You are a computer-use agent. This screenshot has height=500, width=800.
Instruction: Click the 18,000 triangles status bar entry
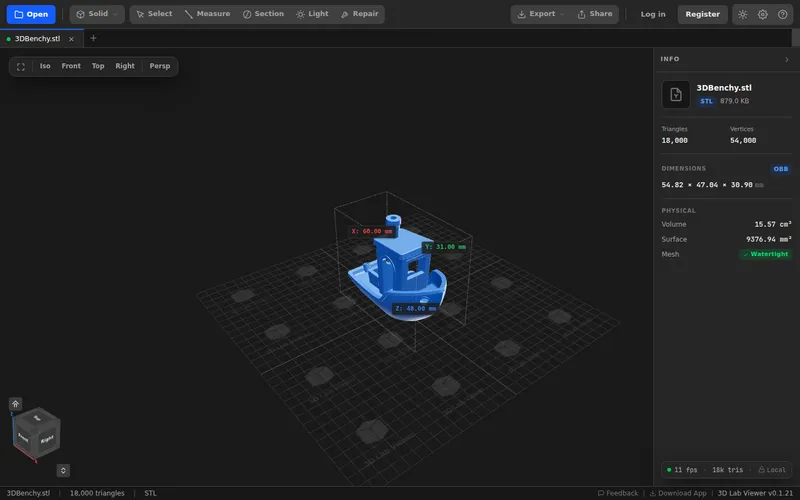point(97,493)
